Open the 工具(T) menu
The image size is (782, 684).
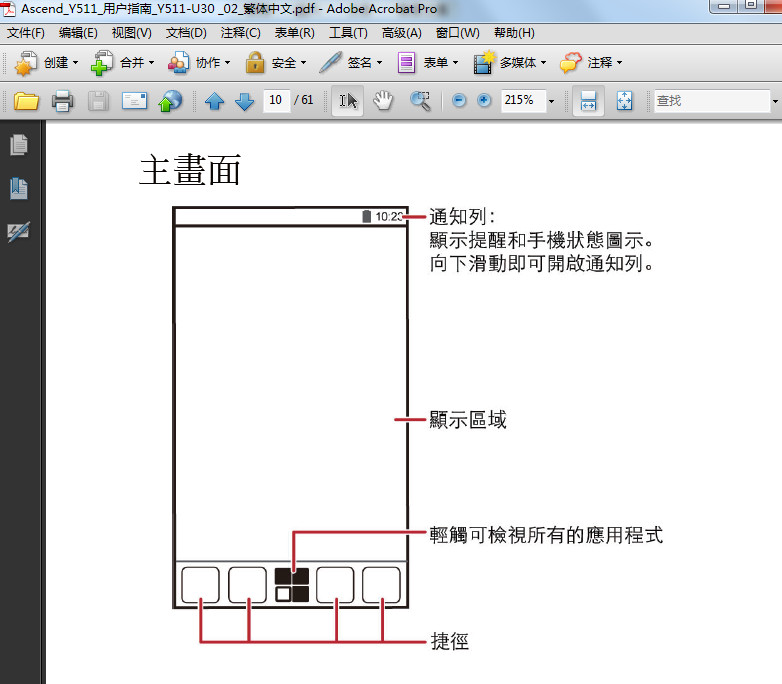tap(348, 33)
